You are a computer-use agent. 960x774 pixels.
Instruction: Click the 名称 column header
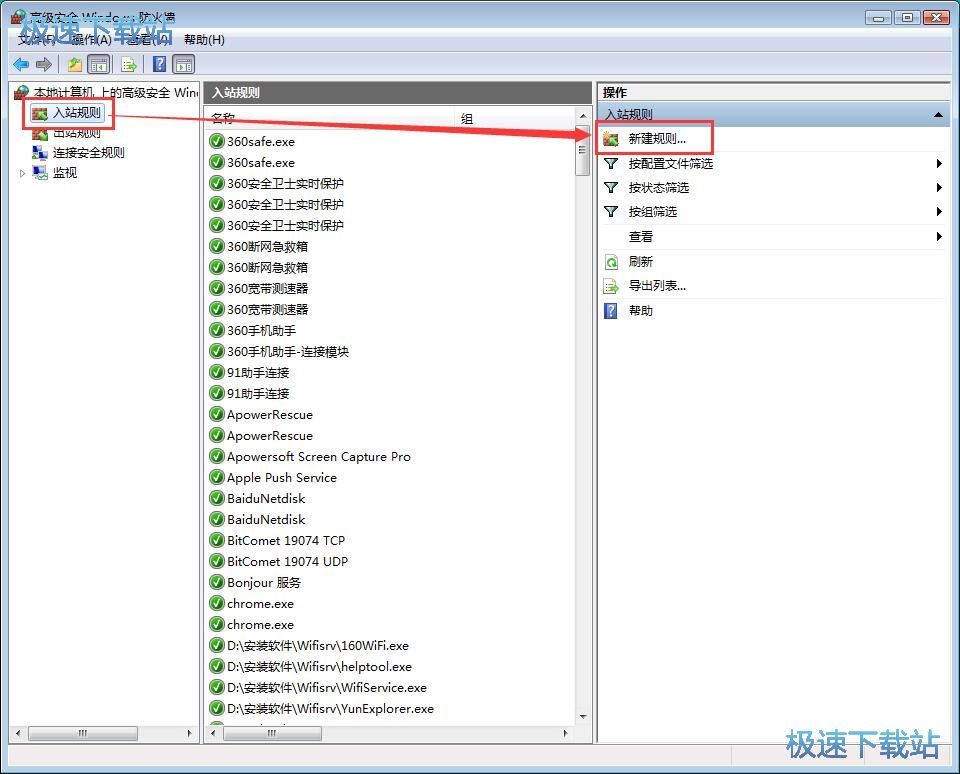pyautogui.click(x=330, y=118)
